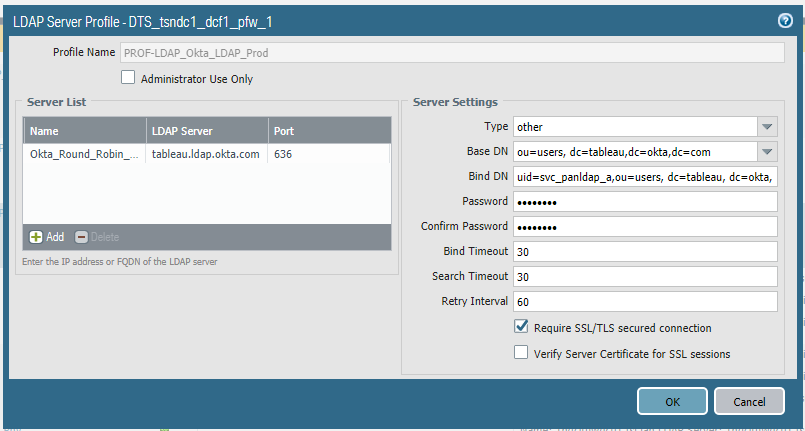This screenshot has height=431, width=805.
Task: Open the Base DN dropdown arrow
Action: [767, 152]
